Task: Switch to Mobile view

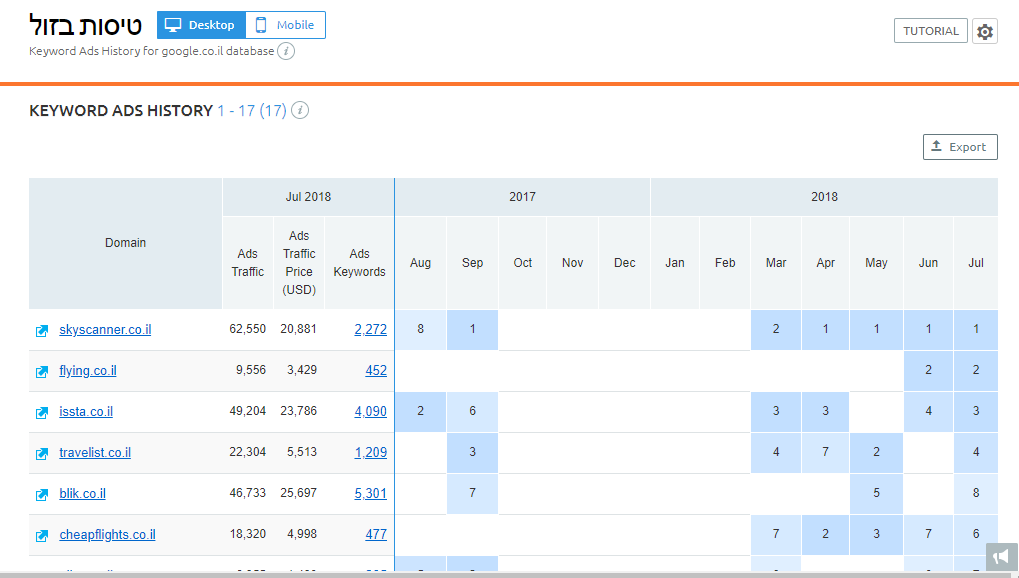Action: (x=285, y=25)
